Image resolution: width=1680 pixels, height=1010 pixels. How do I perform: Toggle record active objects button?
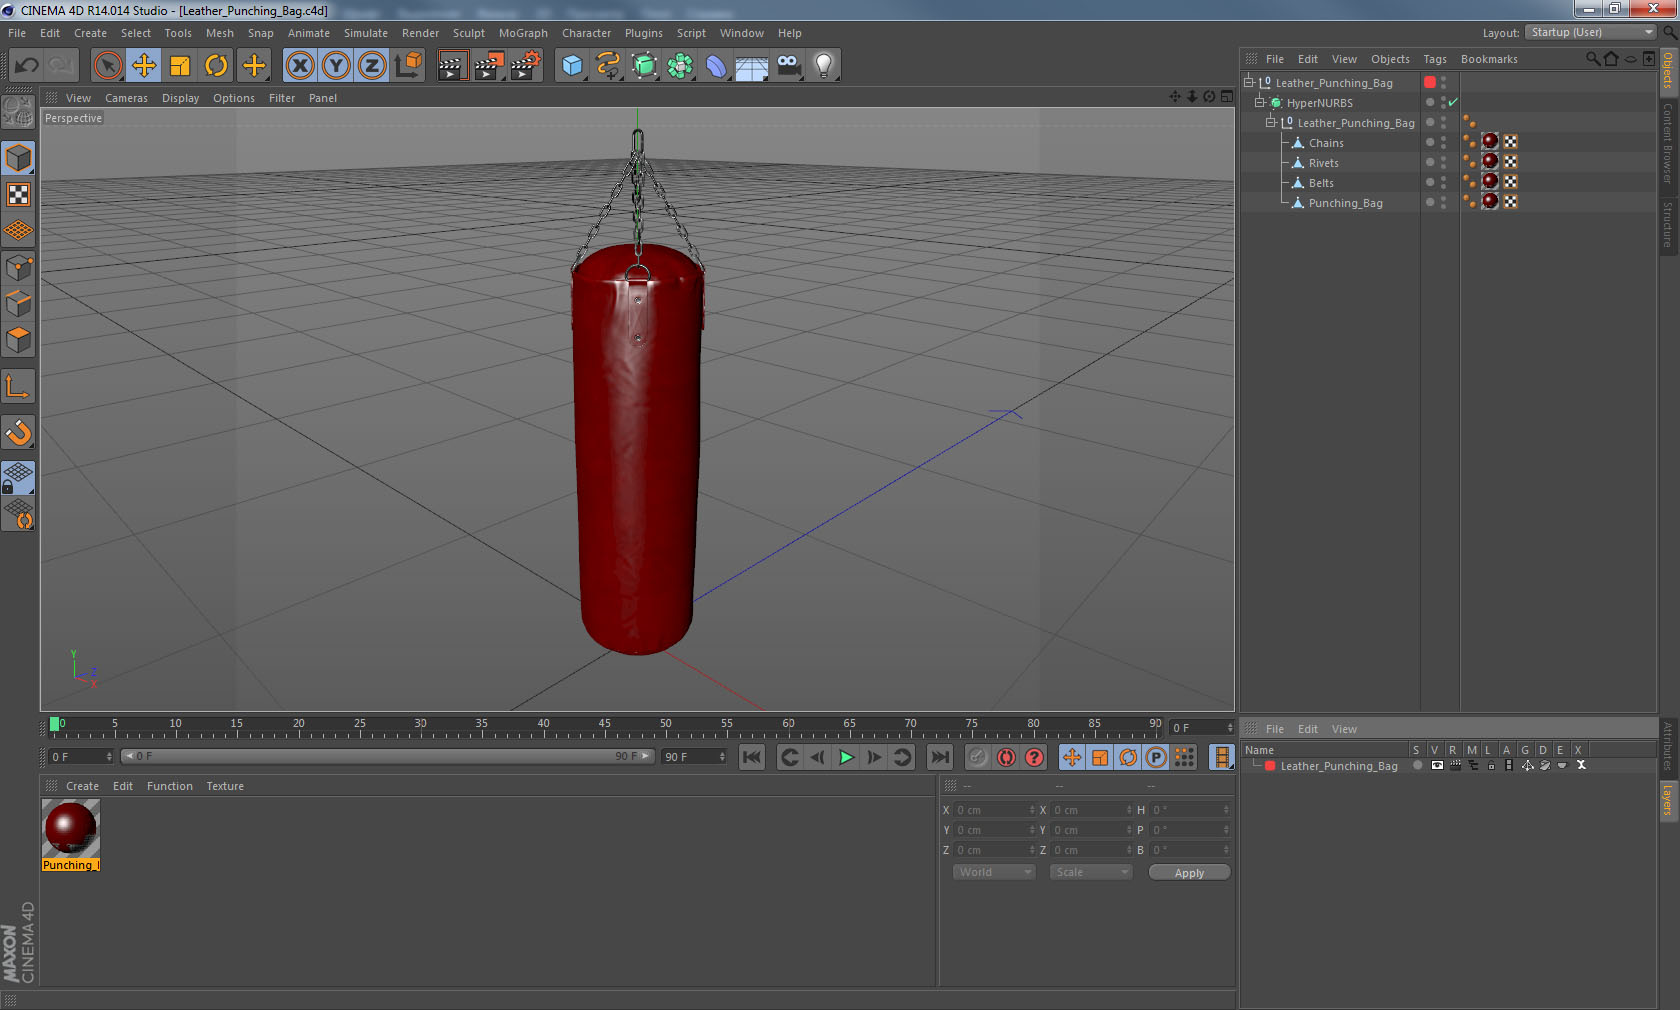(x=978, y=757)
